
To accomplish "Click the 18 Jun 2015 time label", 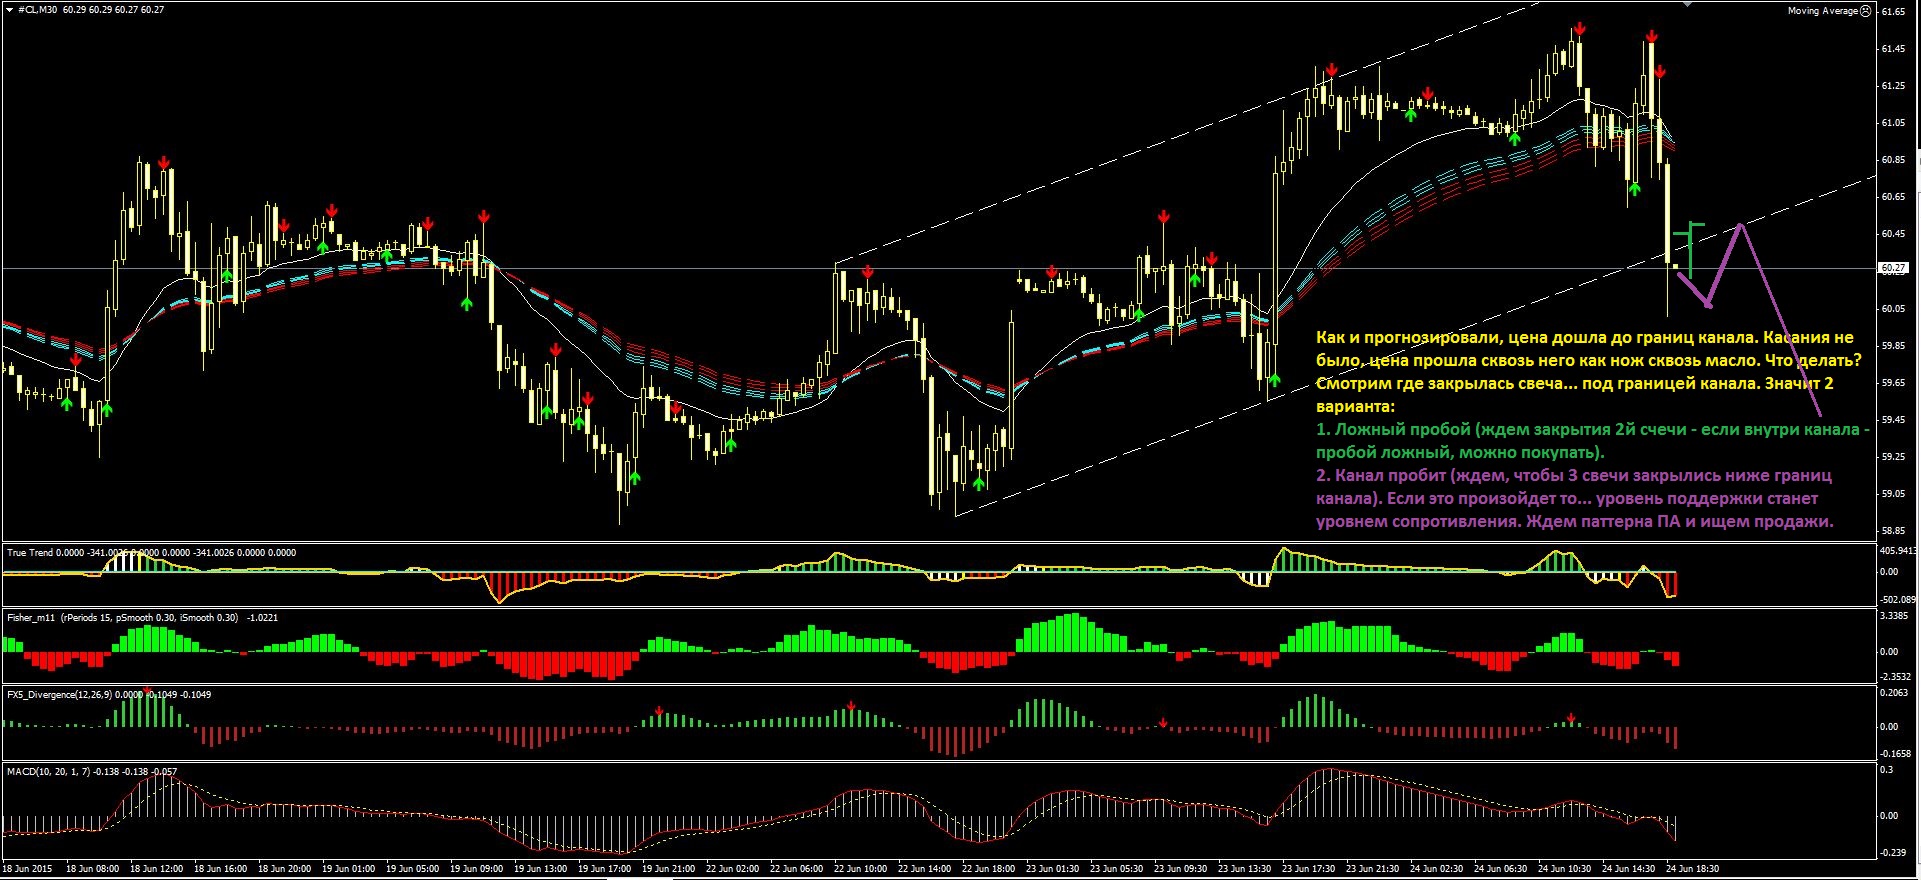I will tap(28, 868).
